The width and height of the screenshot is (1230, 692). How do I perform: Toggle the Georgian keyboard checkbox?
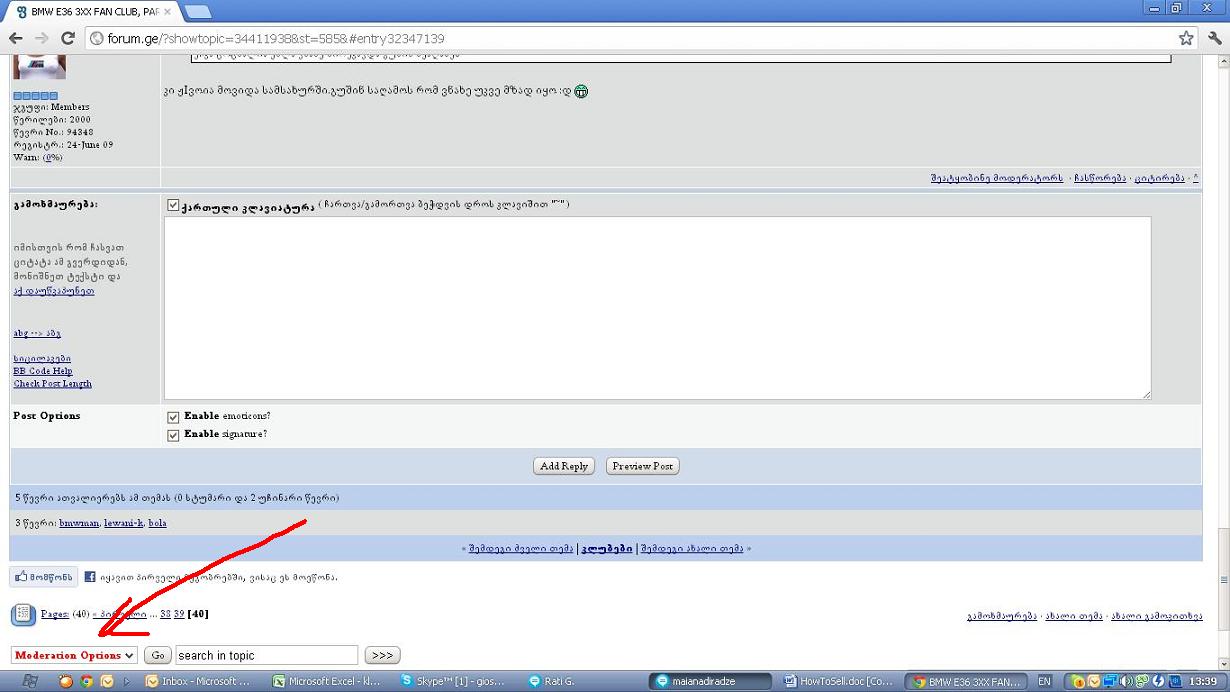click(173, 205)
